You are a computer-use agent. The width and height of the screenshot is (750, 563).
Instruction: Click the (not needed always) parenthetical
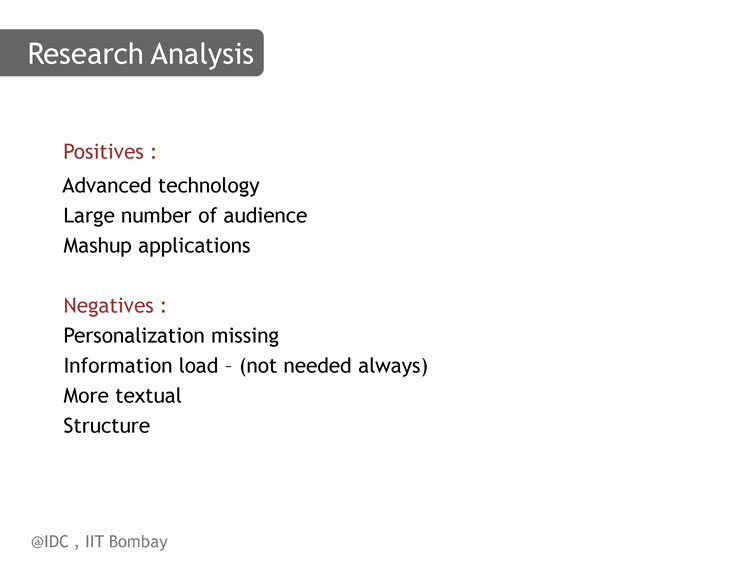(x=333, y=366)
